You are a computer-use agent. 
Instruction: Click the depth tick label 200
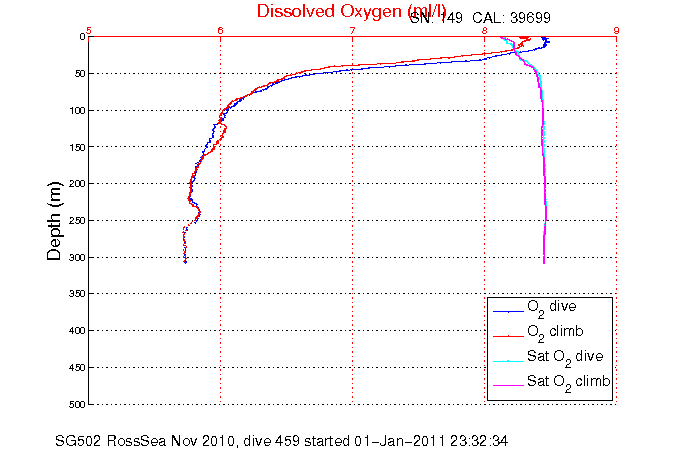click(x=77, y=184)
